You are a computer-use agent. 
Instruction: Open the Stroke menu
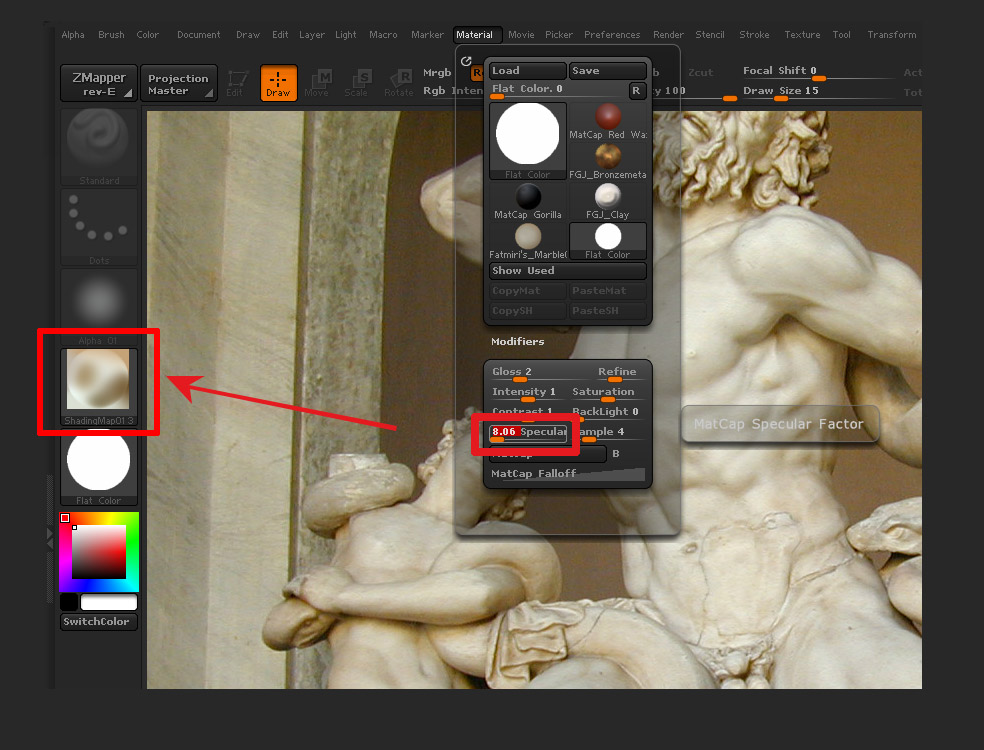coord(754,35)
